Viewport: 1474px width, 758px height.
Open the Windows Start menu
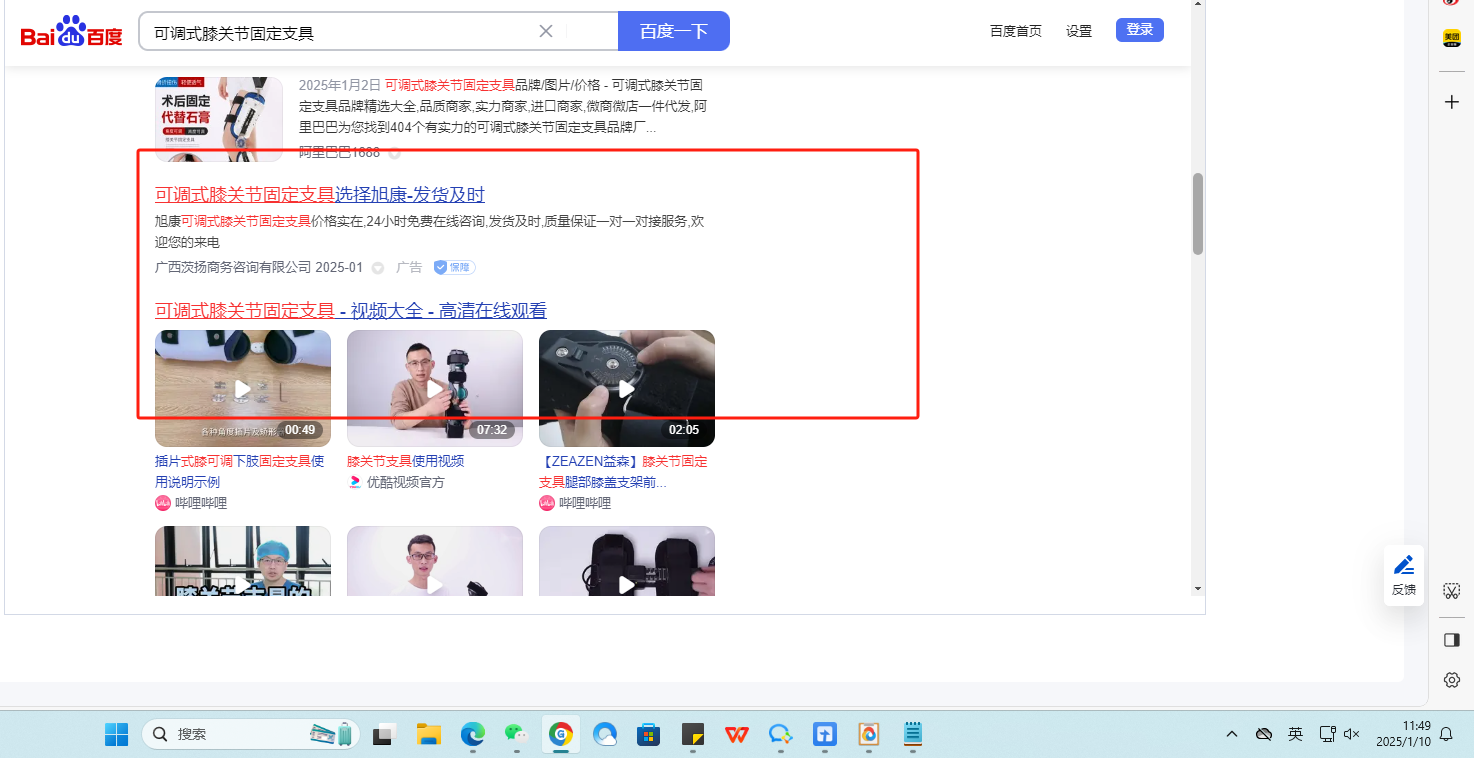pyautogui.click(x=117, y=734)
